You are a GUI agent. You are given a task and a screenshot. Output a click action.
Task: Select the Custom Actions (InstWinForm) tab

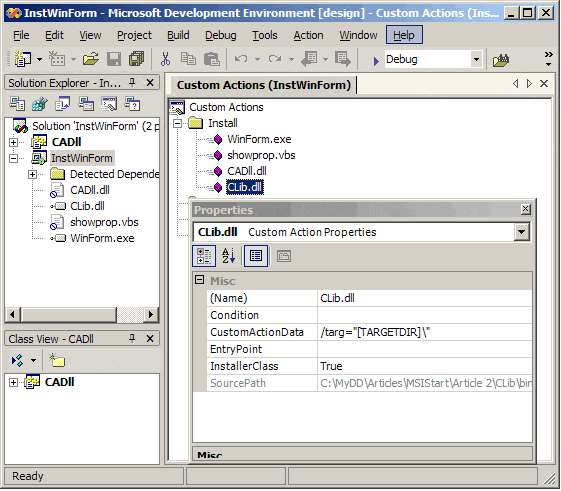pyautogui.click(x=264, y=85)
